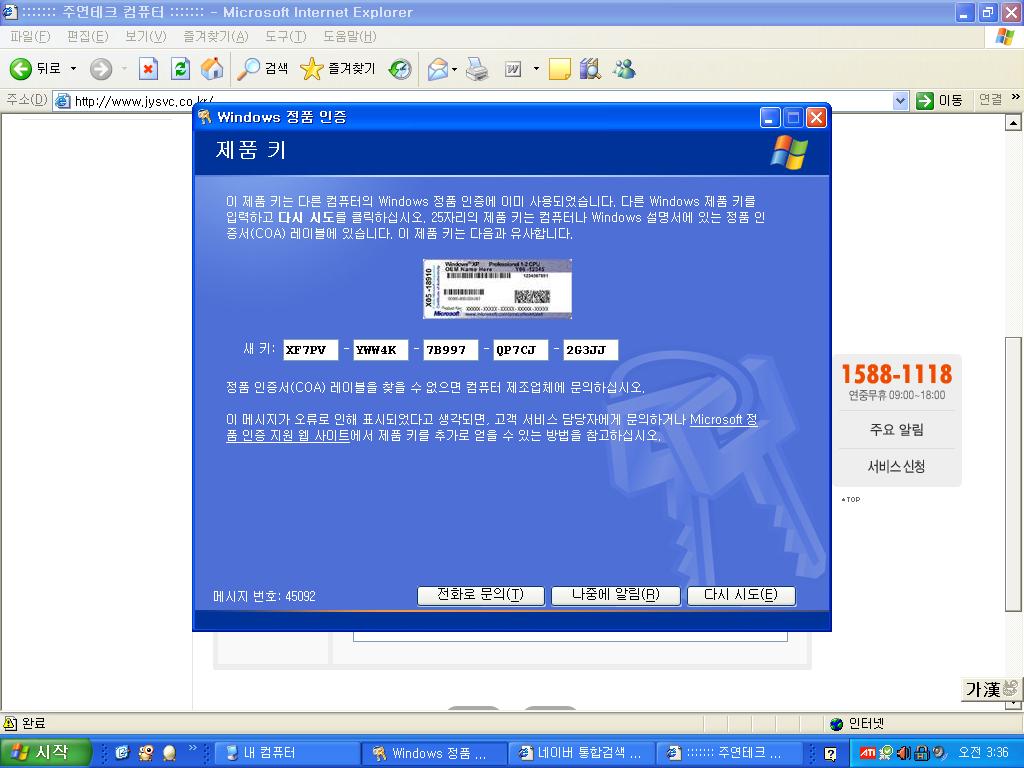The width and height of the screenshot is (1024, 768).
Task: Expand the mail dropdown arrow
Action: pyautogui.click(x=455, y=69)
